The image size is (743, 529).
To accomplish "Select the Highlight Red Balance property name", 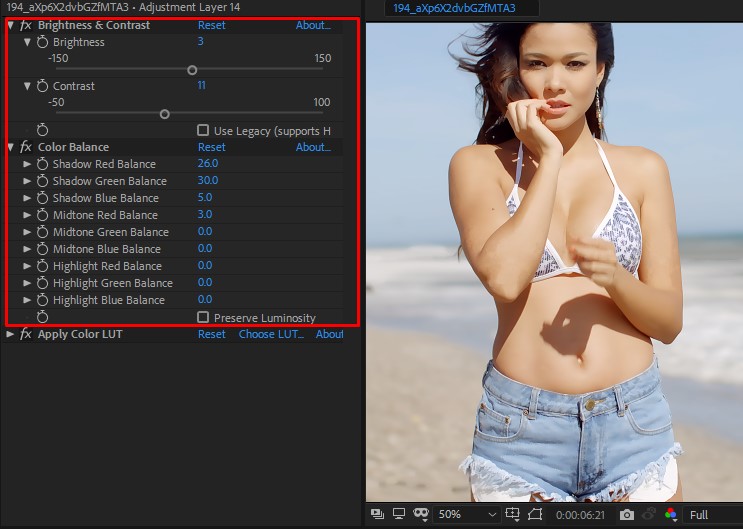I will click(107, 266).
